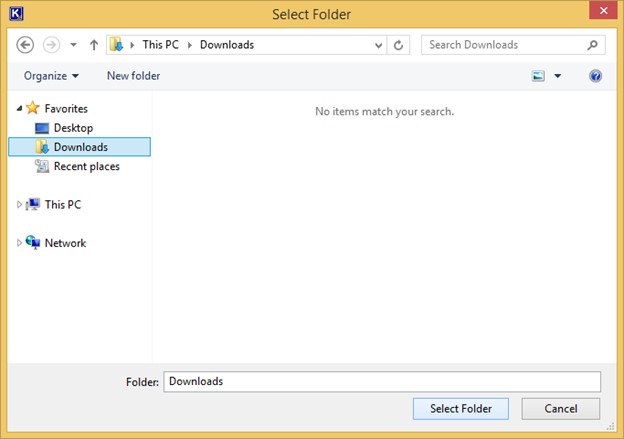
Task: Open the Organize menu
Action: (51, 76)
